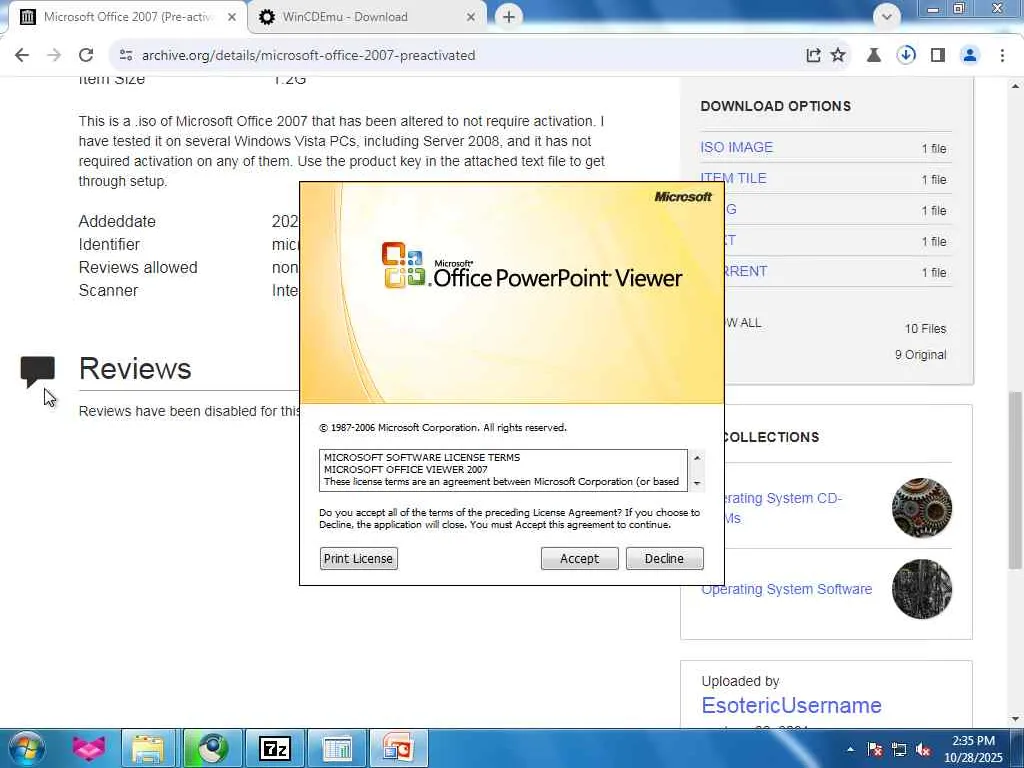
Task: Click the gears collection thumbnail
Action: [921, 508]
